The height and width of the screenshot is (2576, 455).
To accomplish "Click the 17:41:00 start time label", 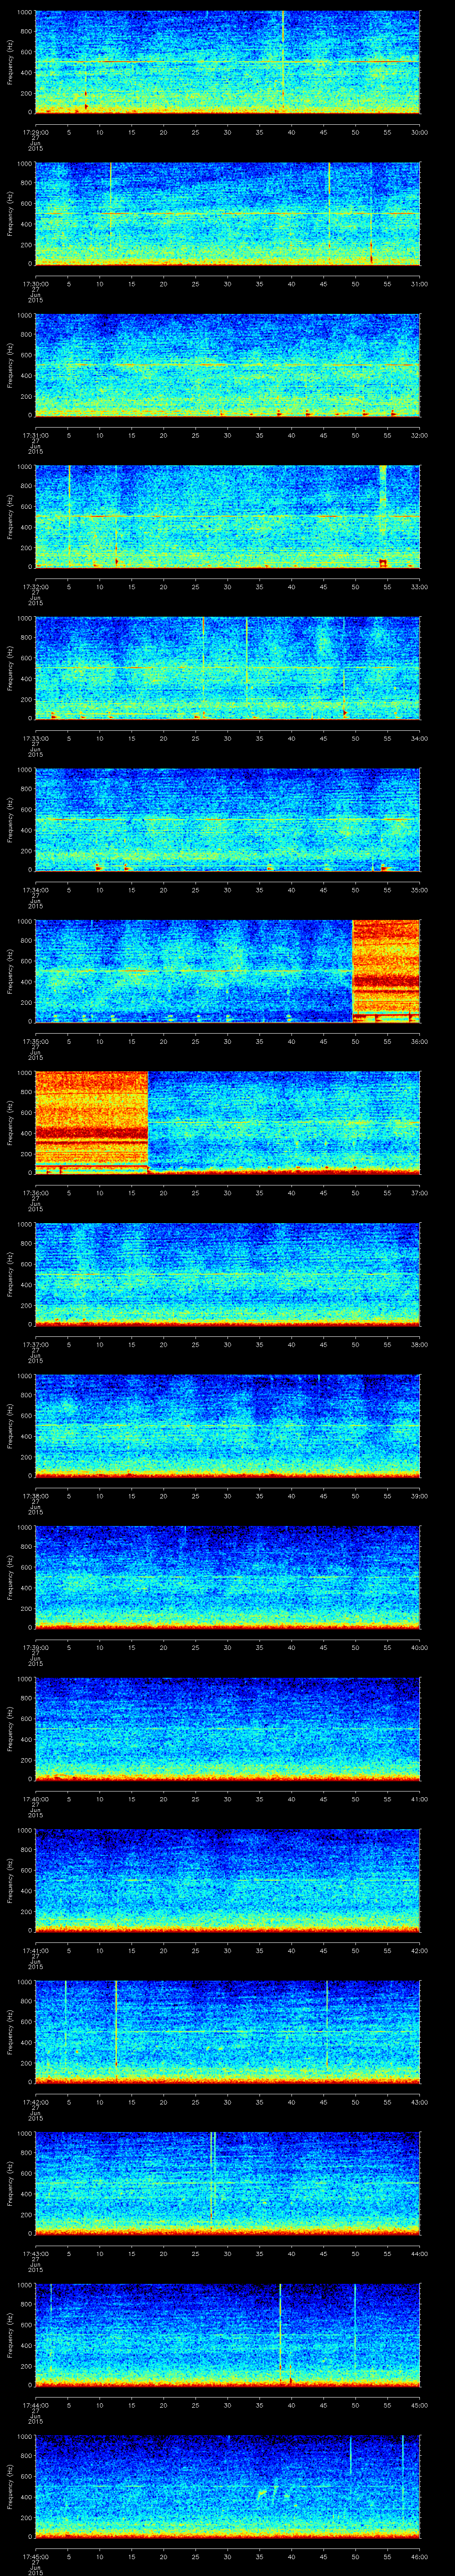I will point(35,1950).
